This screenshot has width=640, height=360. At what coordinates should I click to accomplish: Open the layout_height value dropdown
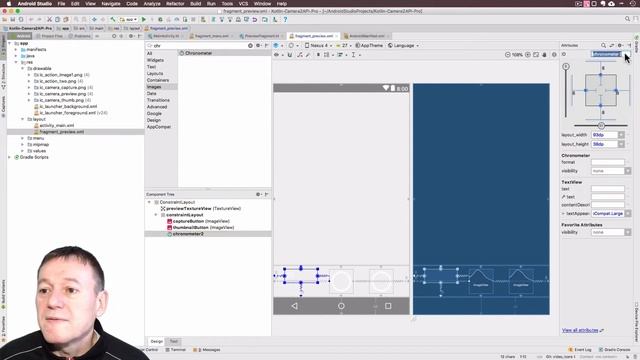coord(621,144)
